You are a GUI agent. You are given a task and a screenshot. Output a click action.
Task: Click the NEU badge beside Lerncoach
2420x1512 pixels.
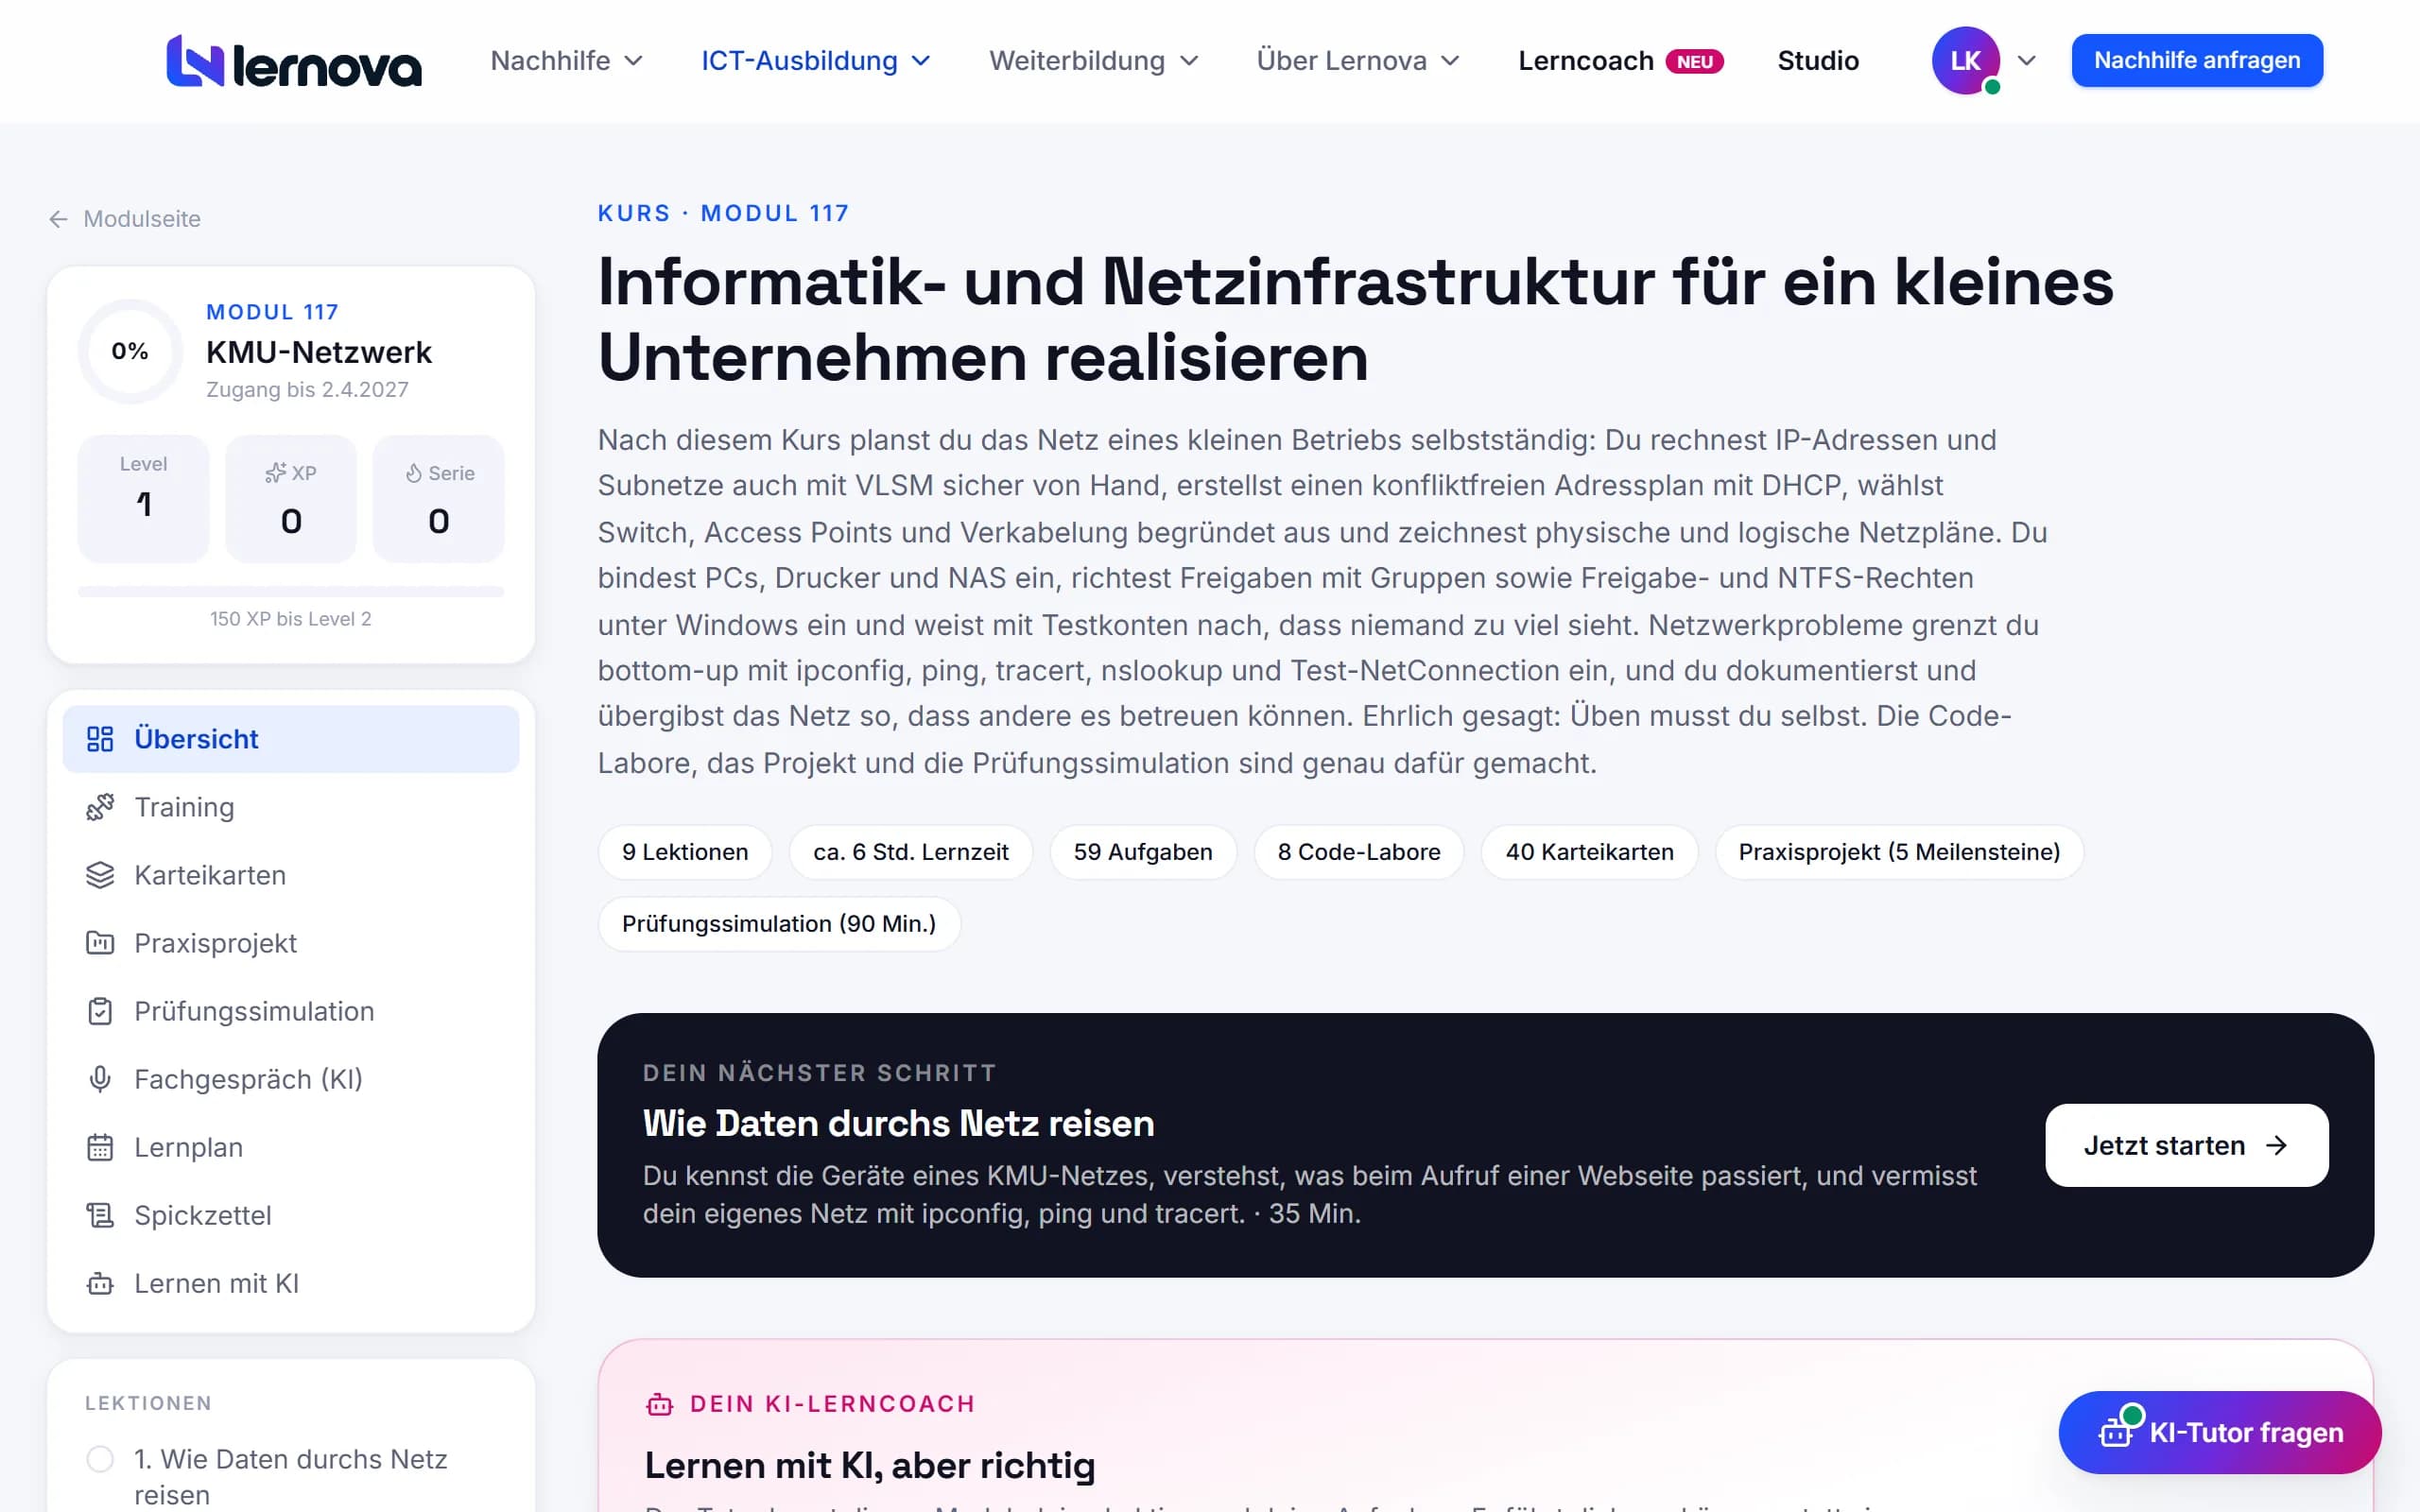point(1694,62)
